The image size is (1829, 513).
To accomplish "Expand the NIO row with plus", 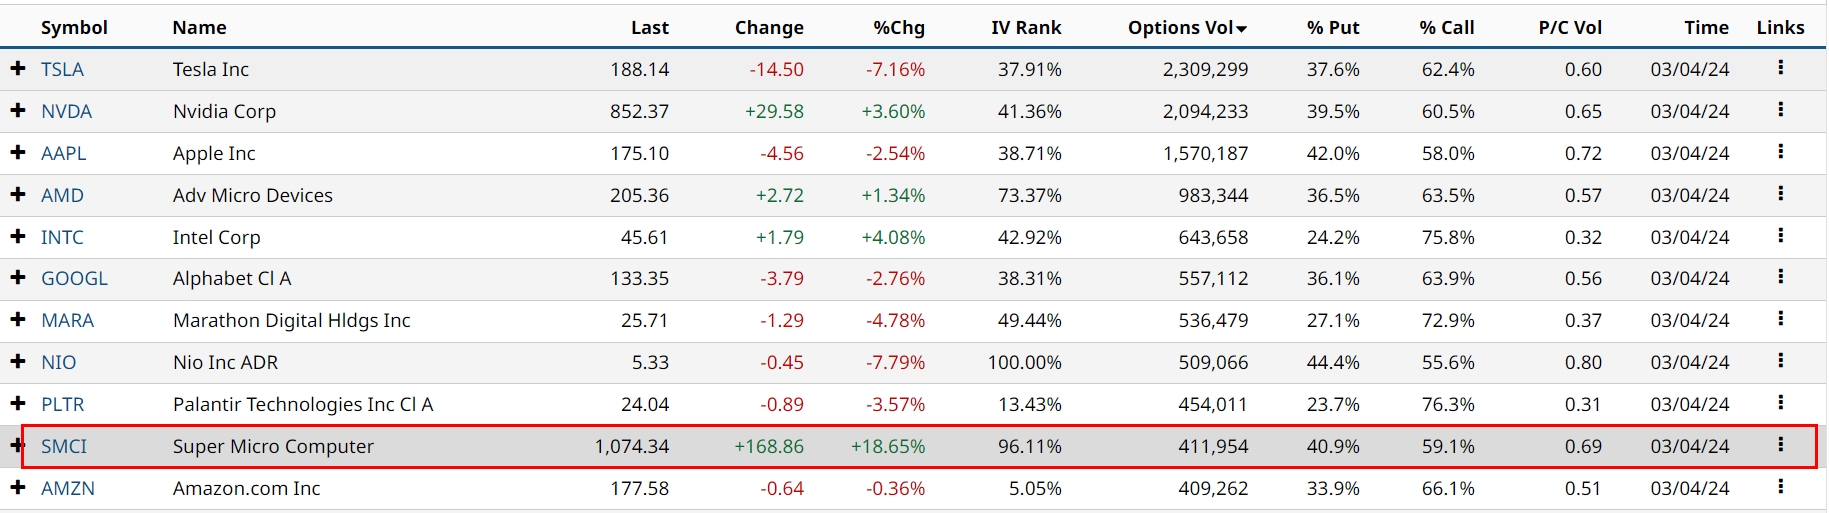I will coord(18,362).
